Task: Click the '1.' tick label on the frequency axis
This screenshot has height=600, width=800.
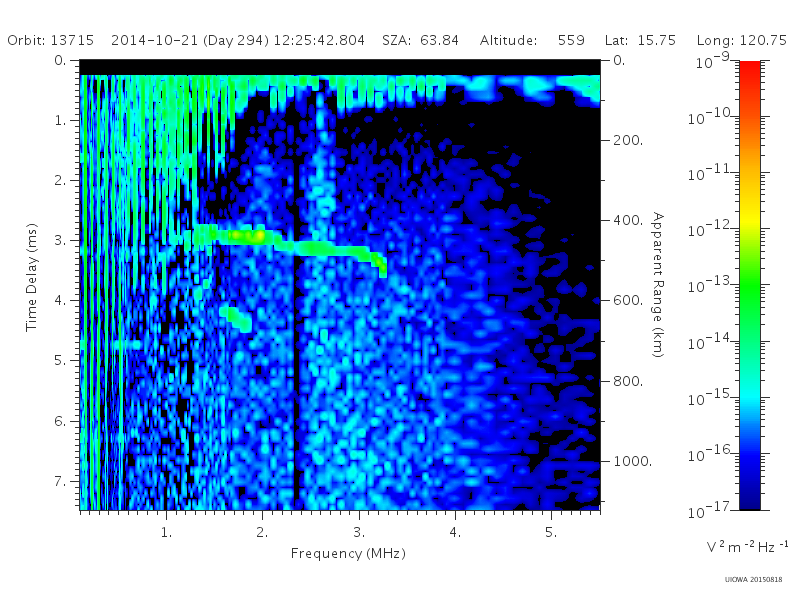Action: click(x=166, y=532)
